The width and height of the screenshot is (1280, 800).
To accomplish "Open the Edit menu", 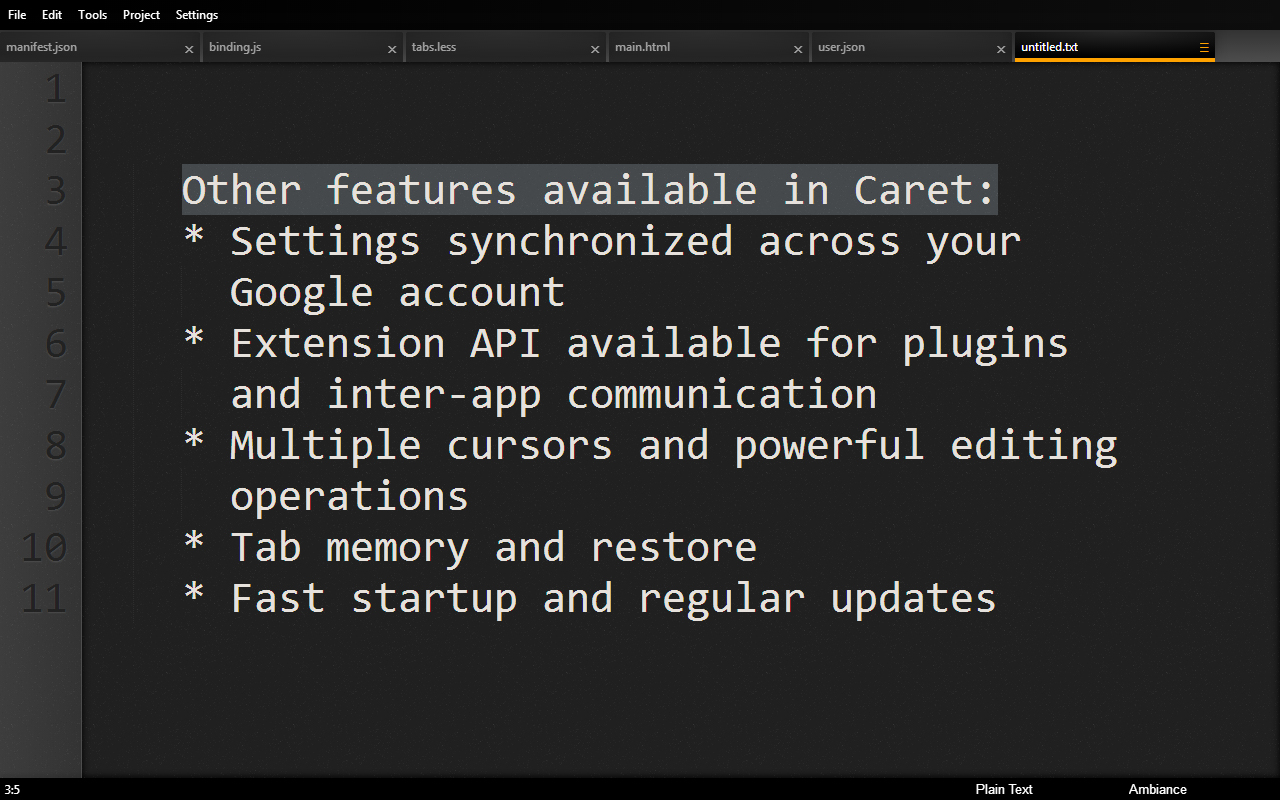I will coord(52,15).
